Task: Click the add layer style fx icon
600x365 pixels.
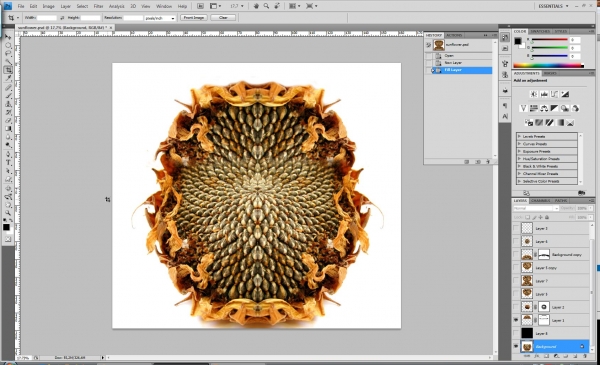Action: [536, 356]
